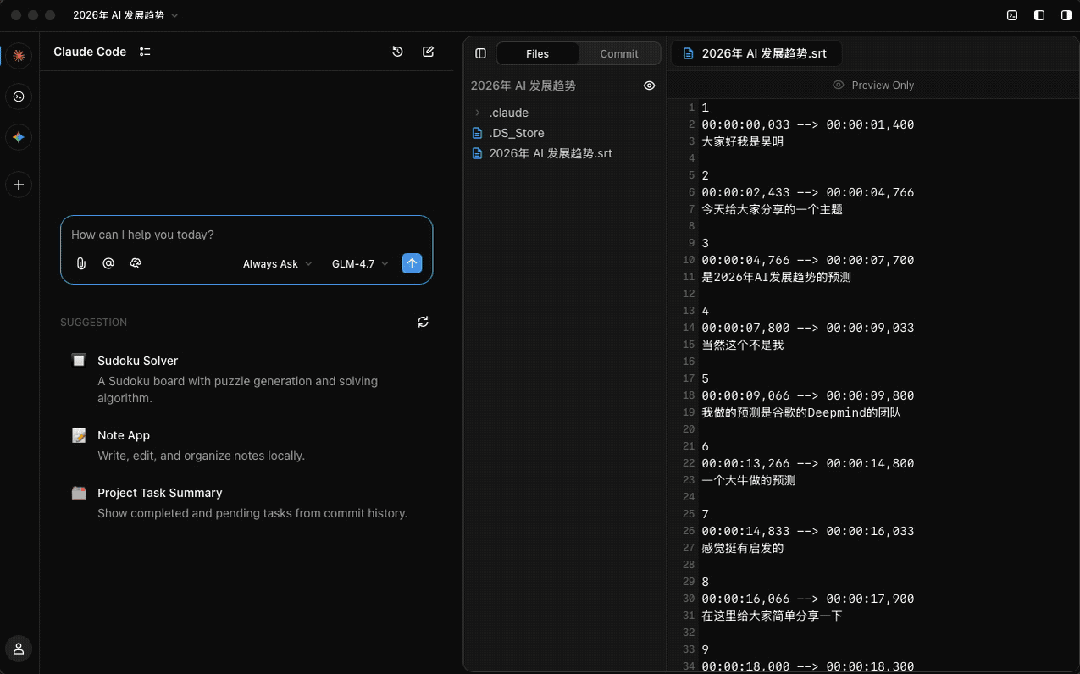The width and height of the screenshot is (1080, 674).
Task: Start a new chat with the compose icon
Action: [428, 52]
